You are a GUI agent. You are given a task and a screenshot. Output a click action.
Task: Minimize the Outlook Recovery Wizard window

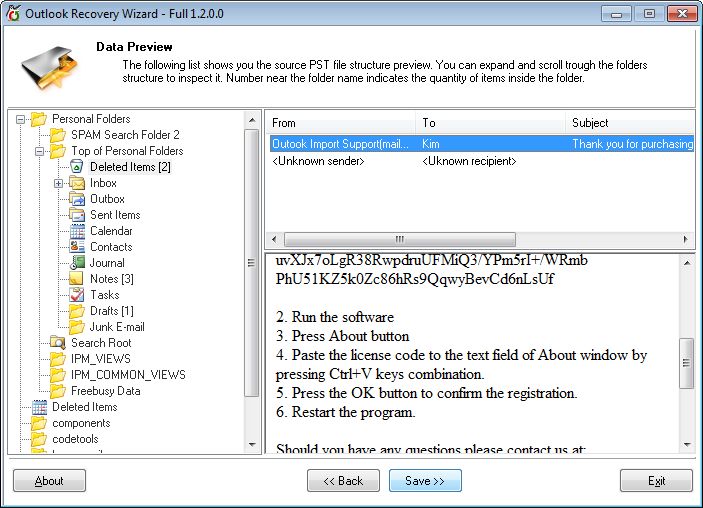[616, 14]
